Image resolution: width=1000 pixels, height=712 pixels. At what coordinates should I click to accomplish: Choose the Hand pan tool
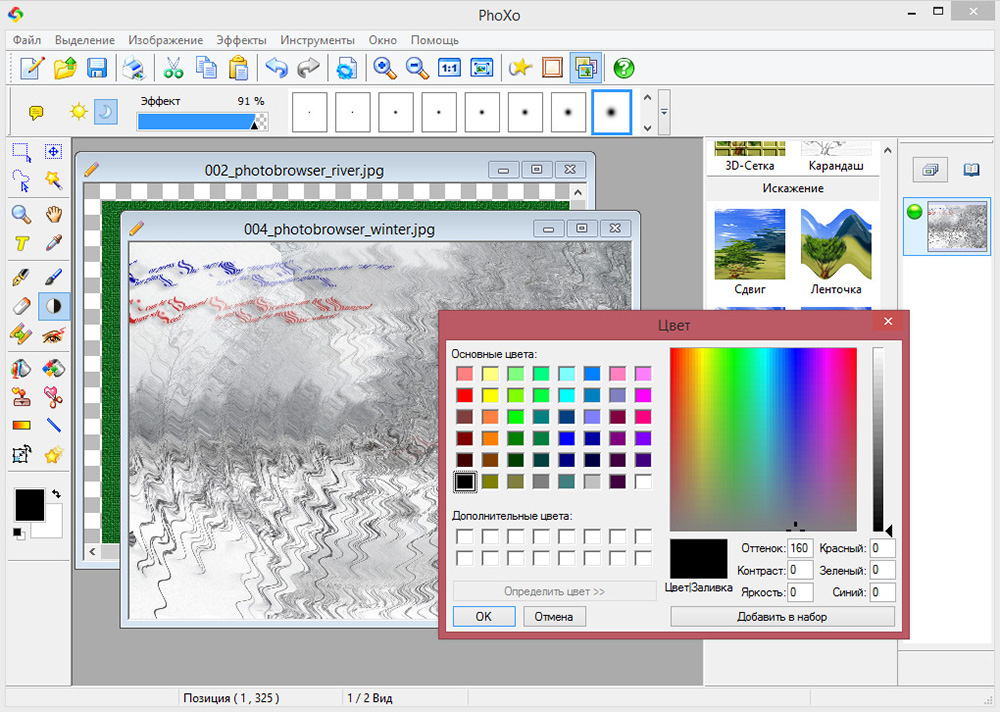pos(53,213)
